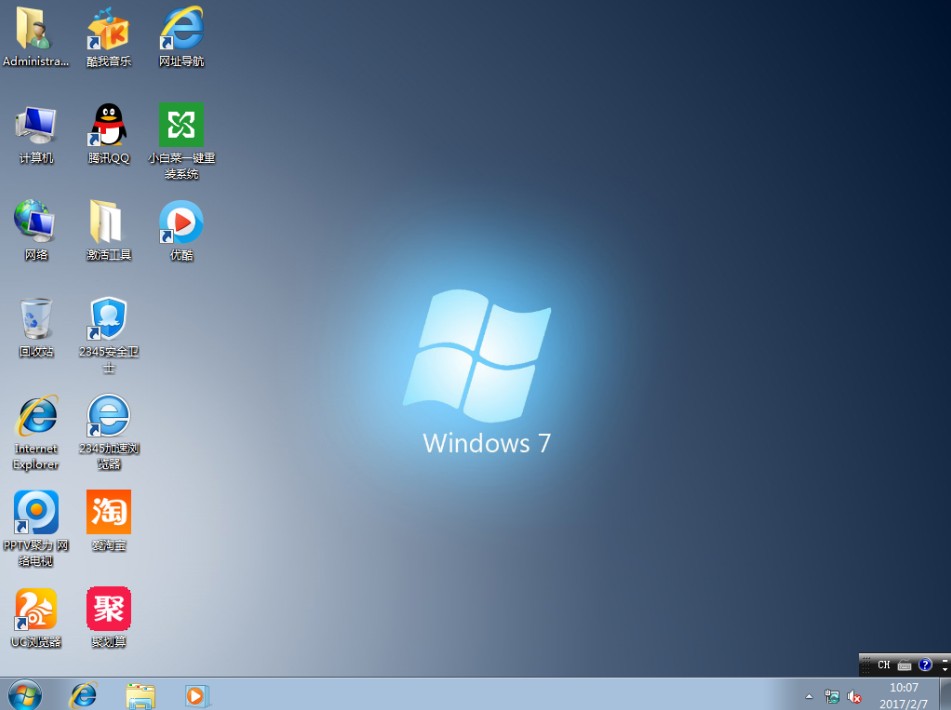Click the network status tray icon
The height and width of the screenshot is (710, 951).
832,697
